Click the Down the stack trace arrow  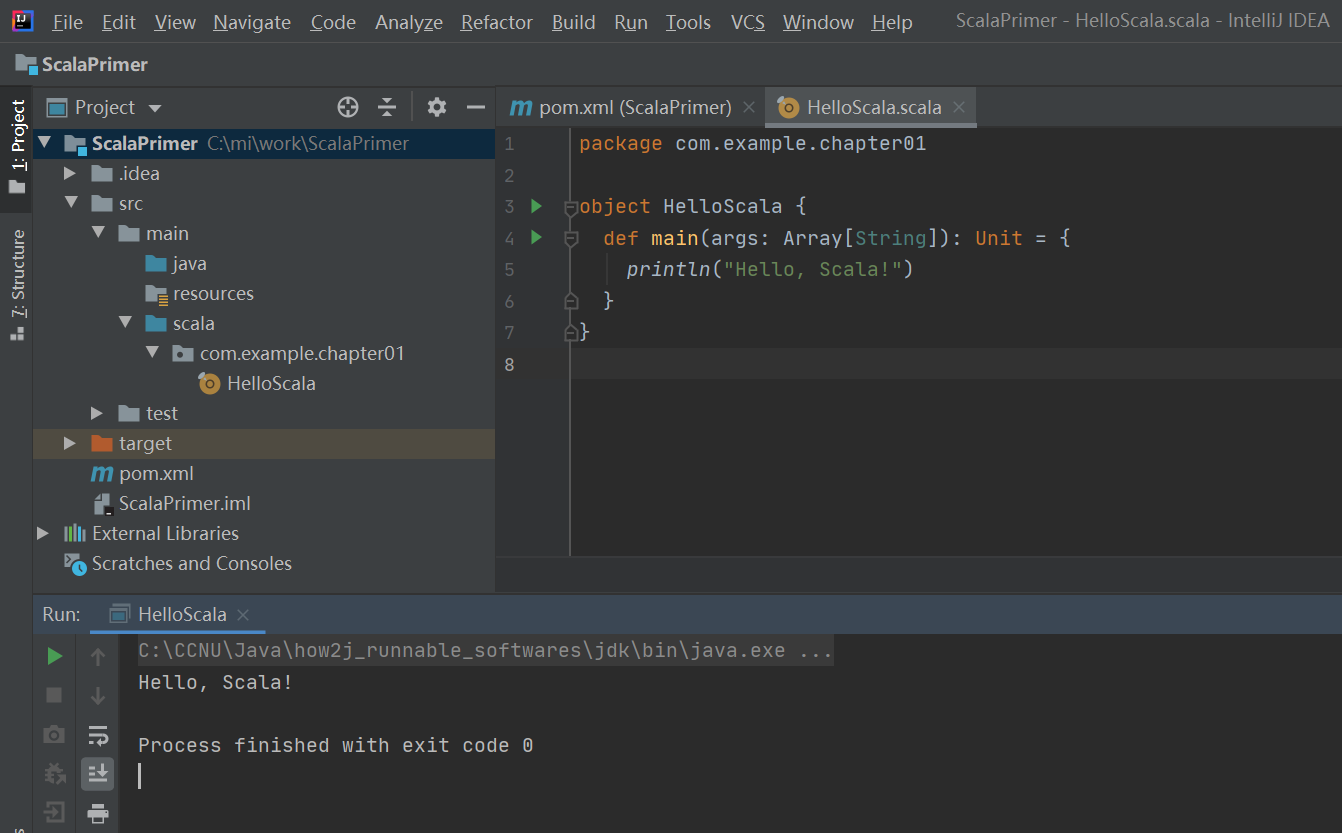pyautogui.click(x=98, y=695)
